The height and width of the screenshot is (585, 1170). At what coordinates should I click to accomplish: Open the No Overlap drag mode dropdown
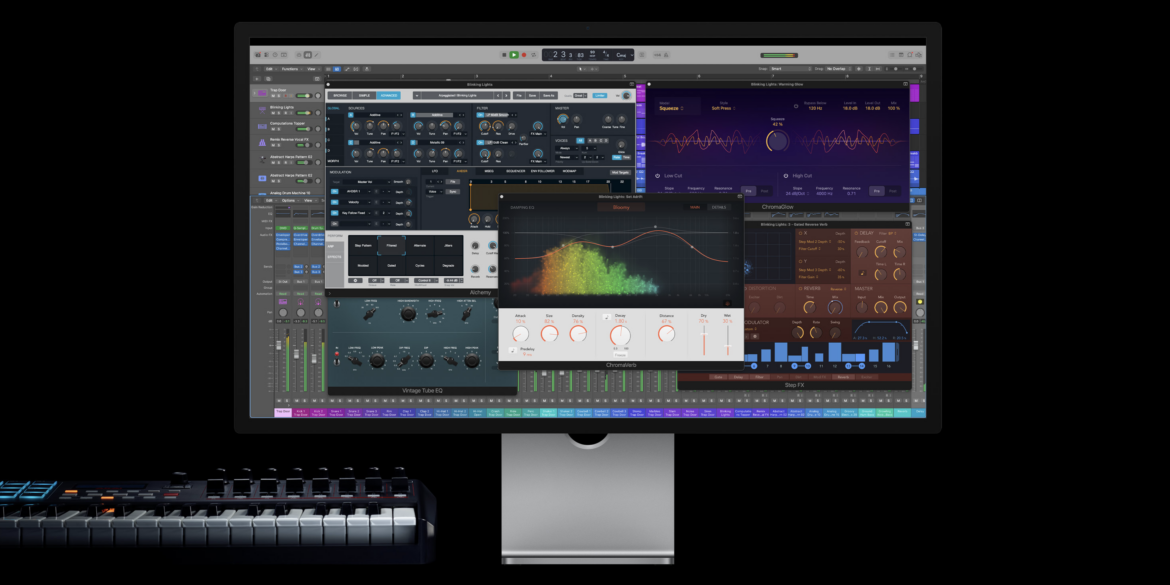(837, 68)
